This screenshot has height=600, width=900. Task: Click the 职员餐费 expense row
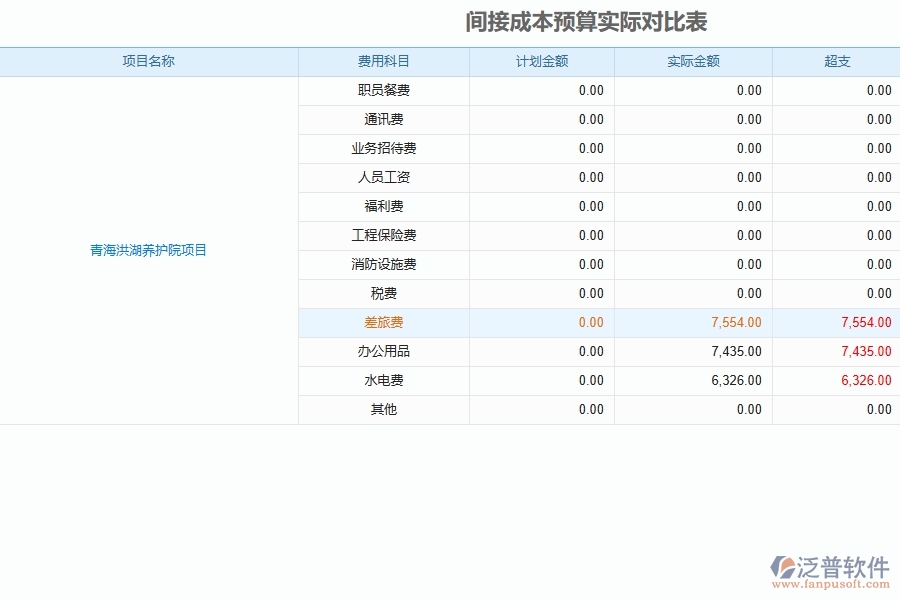pyautogui.click(x=383, y=90)
